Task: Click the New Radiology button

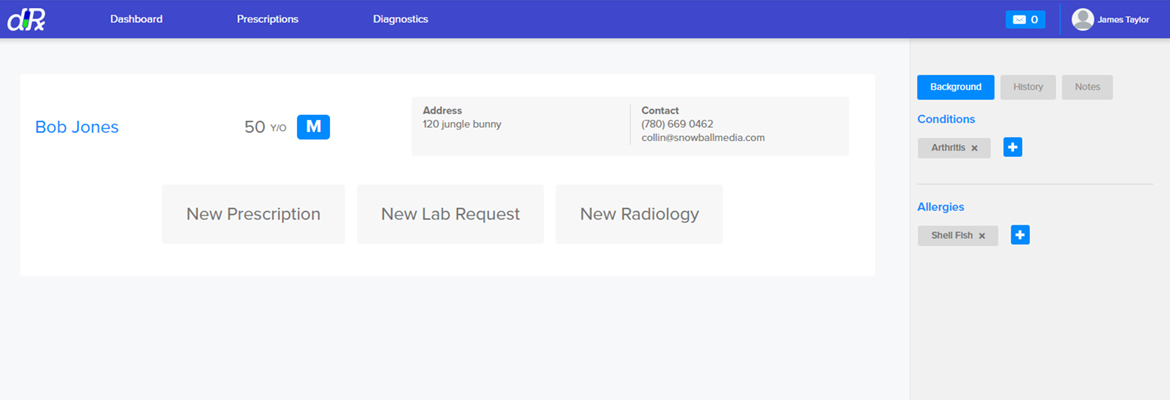Action: (x=639, y=214)
